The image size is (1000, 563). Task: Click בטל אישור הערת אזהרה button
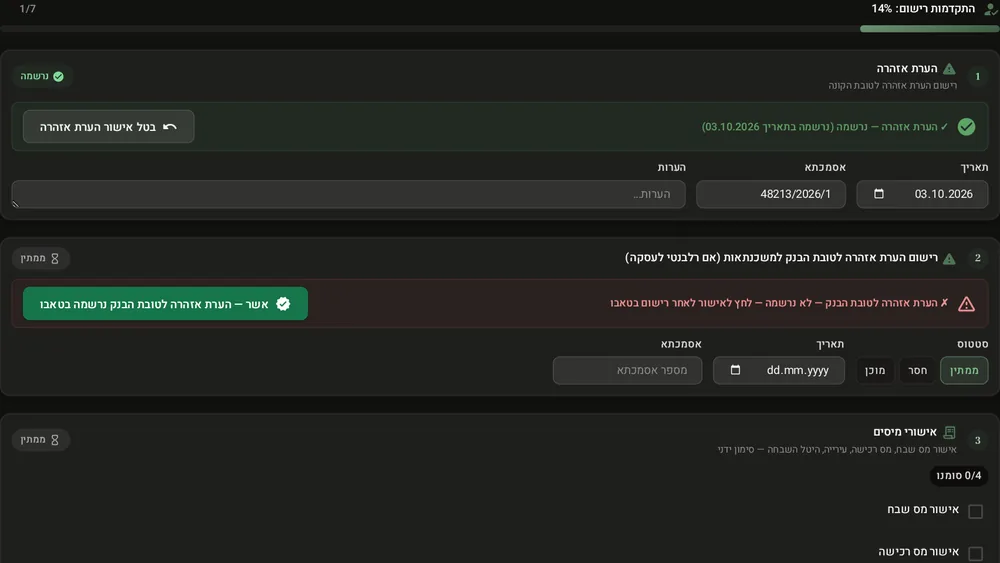(x=108, y=127)
